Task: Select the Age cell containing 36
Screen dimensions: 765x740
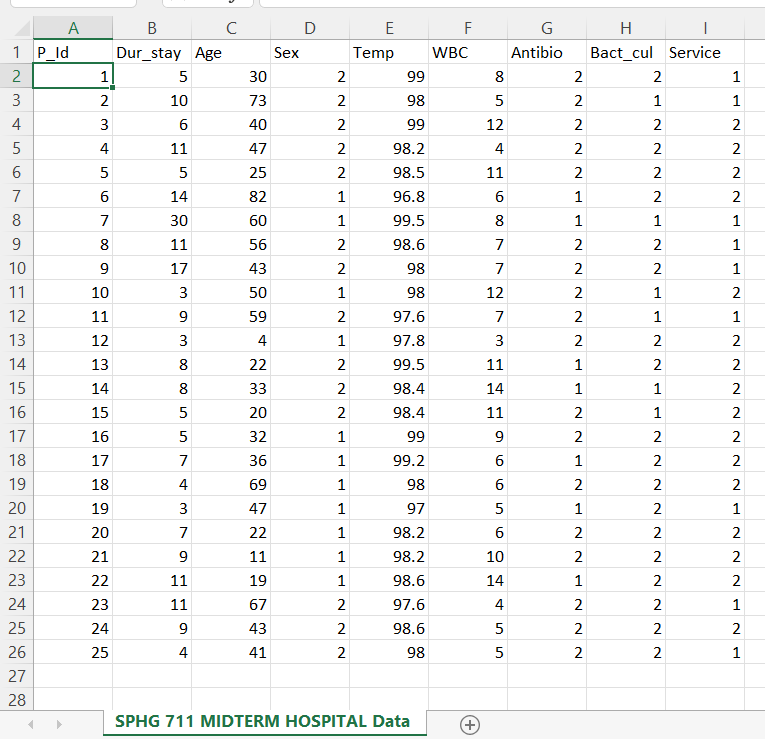Action: 231,460
